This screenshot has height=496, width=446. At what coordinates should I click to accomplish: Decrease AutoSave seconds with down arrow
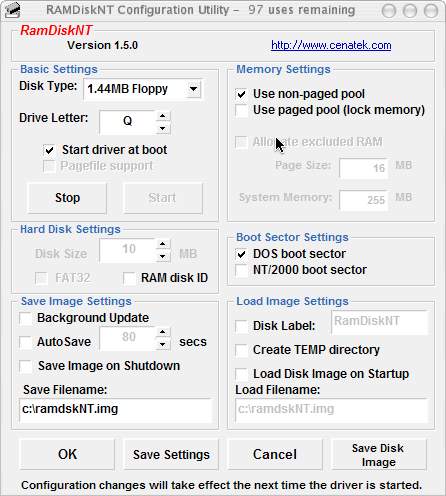[163, 344]
